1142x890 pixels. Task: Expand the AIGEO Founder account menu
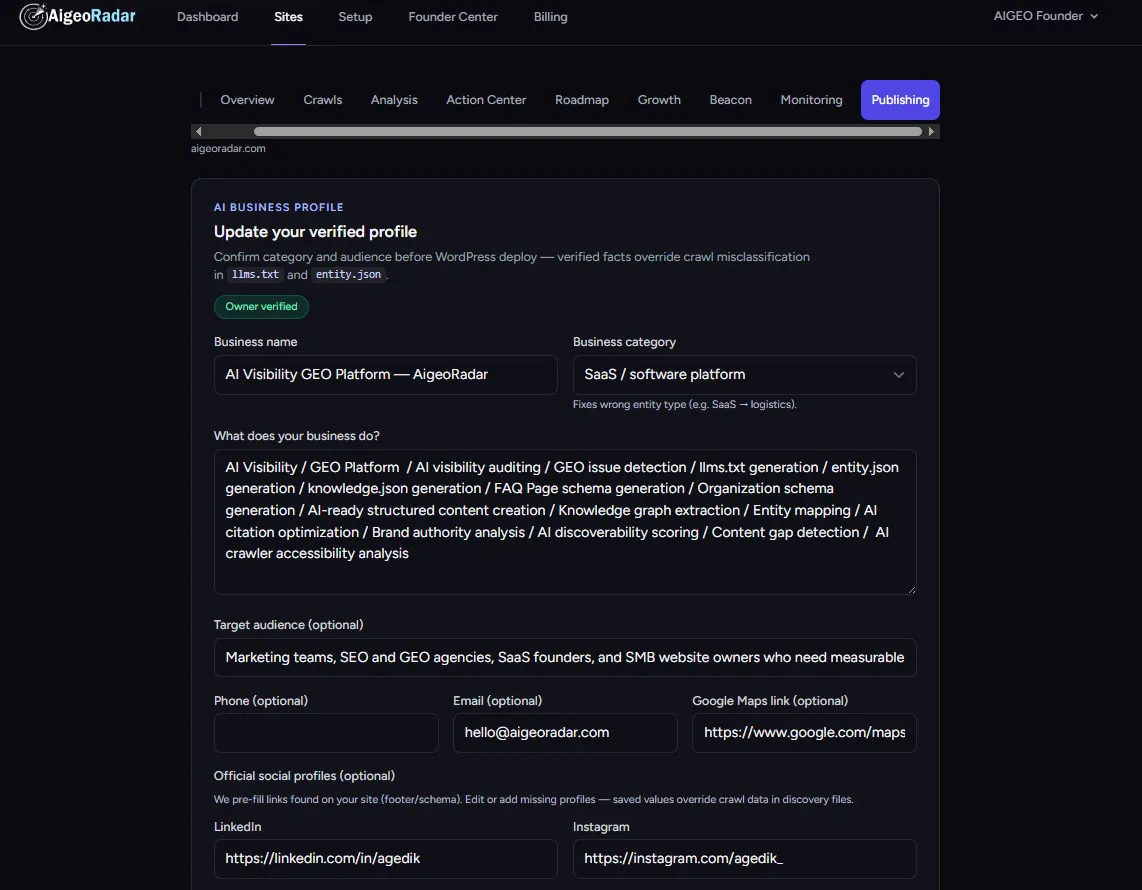pos(1045,16)
